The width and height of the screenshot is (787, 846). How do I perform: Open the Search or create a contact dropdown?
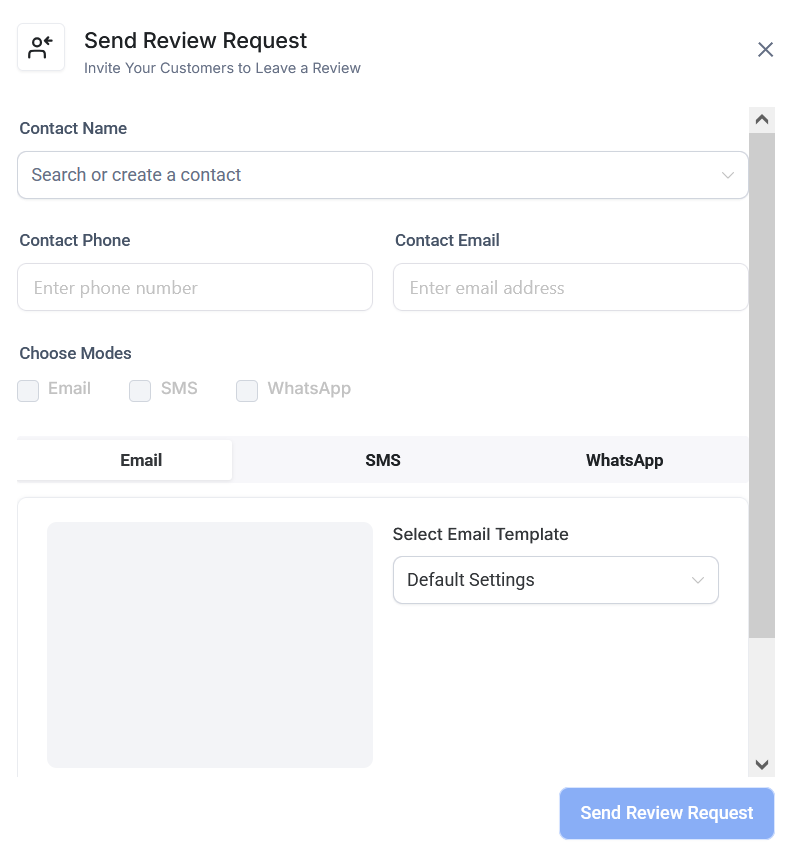pos(370,175)
